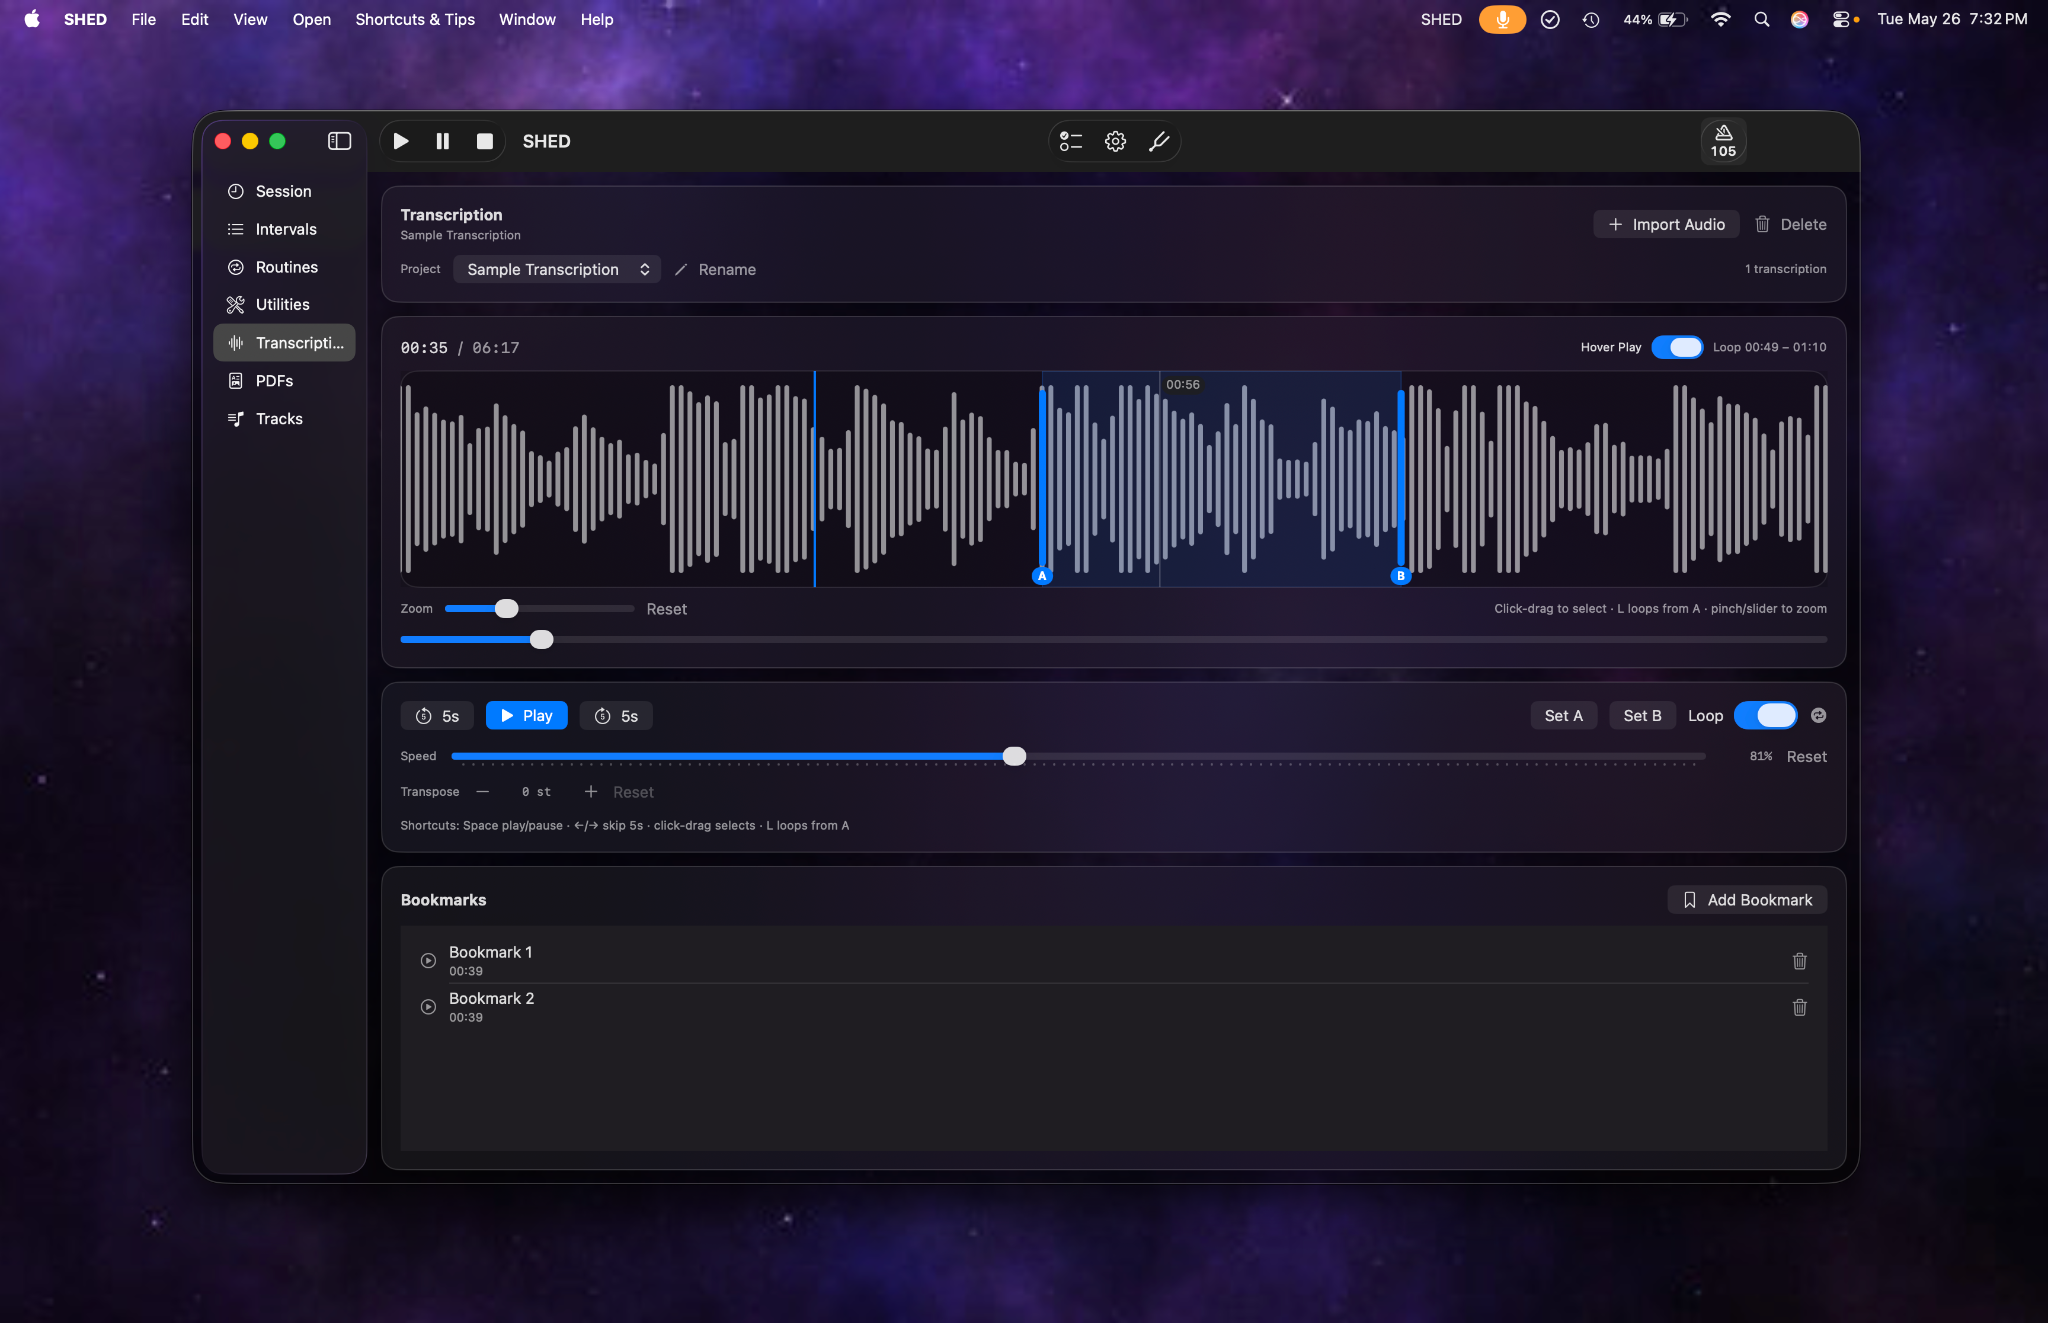Delete the current transcription
Viewport: 2048px width, 1323px height.
click(1791, 224)
